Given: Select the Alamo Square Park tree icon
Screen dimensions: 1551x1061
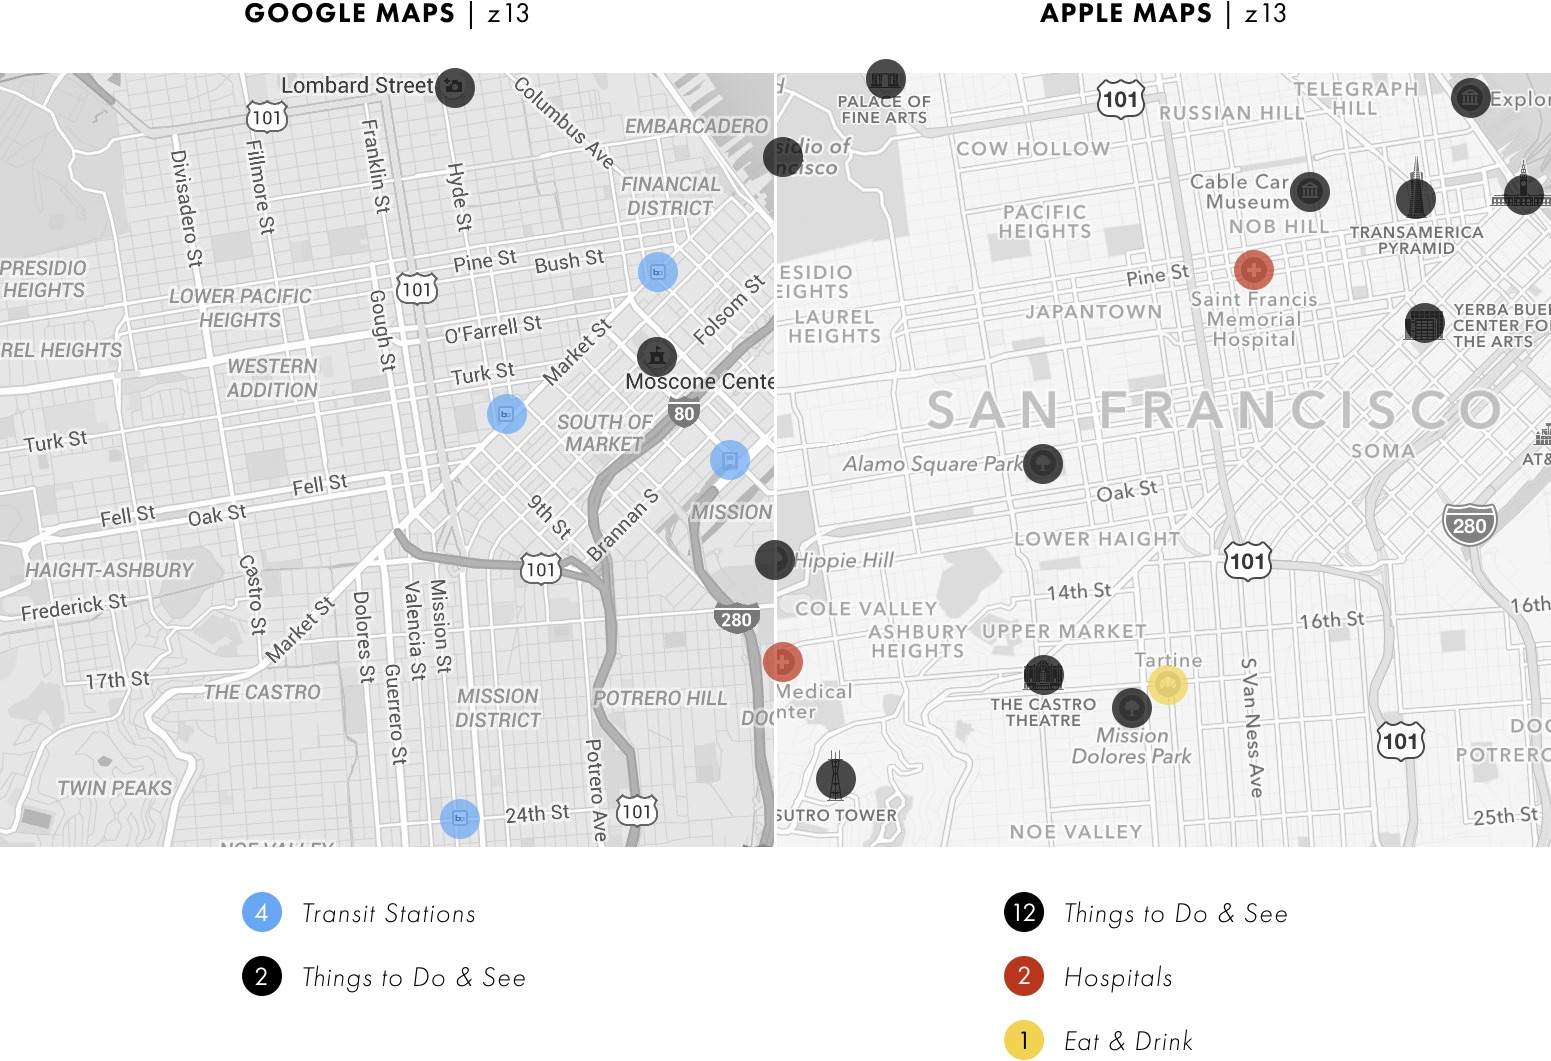Looking at the screenshot, I should pyautogui.click(x=1043, y=464).
